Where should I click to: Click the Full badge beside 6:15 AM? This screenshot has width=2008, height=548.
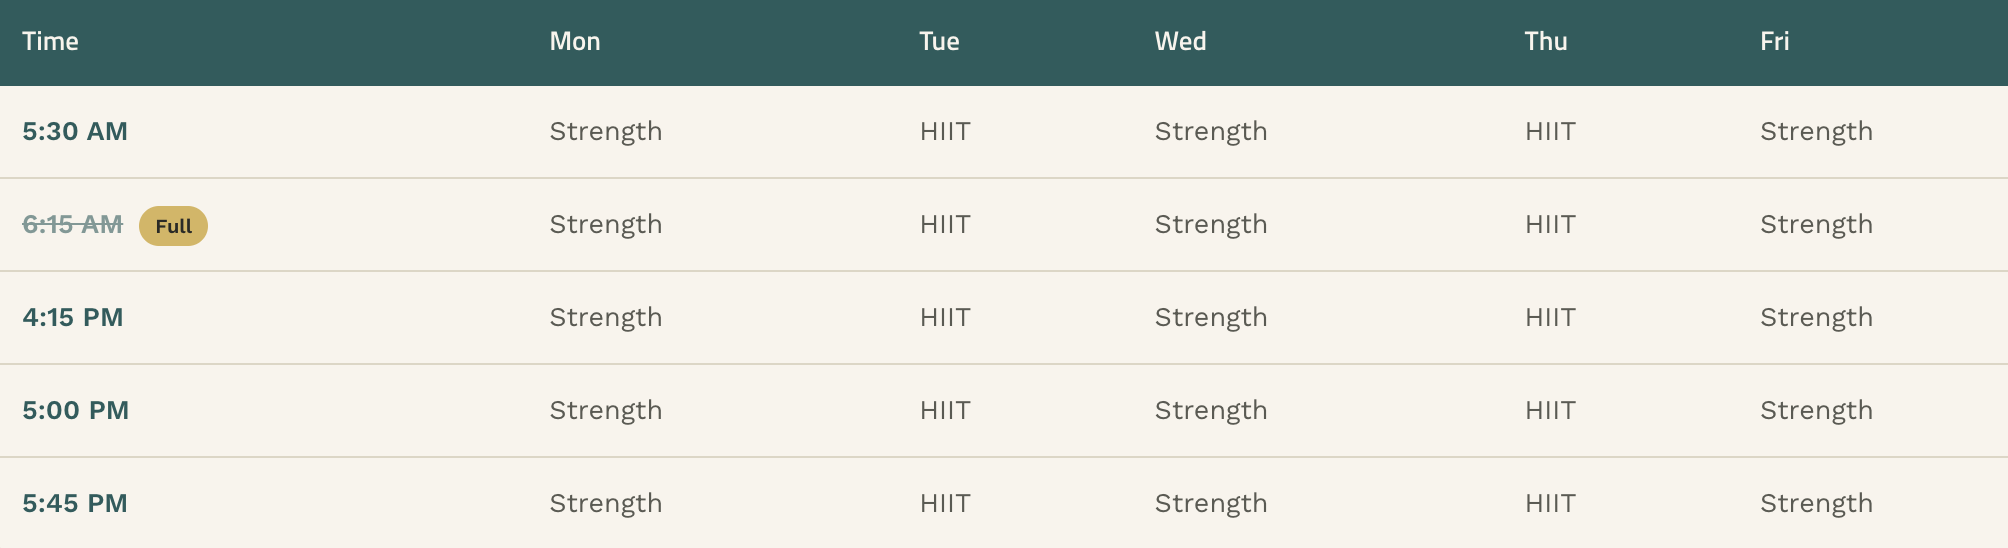[x=173, y=226]
